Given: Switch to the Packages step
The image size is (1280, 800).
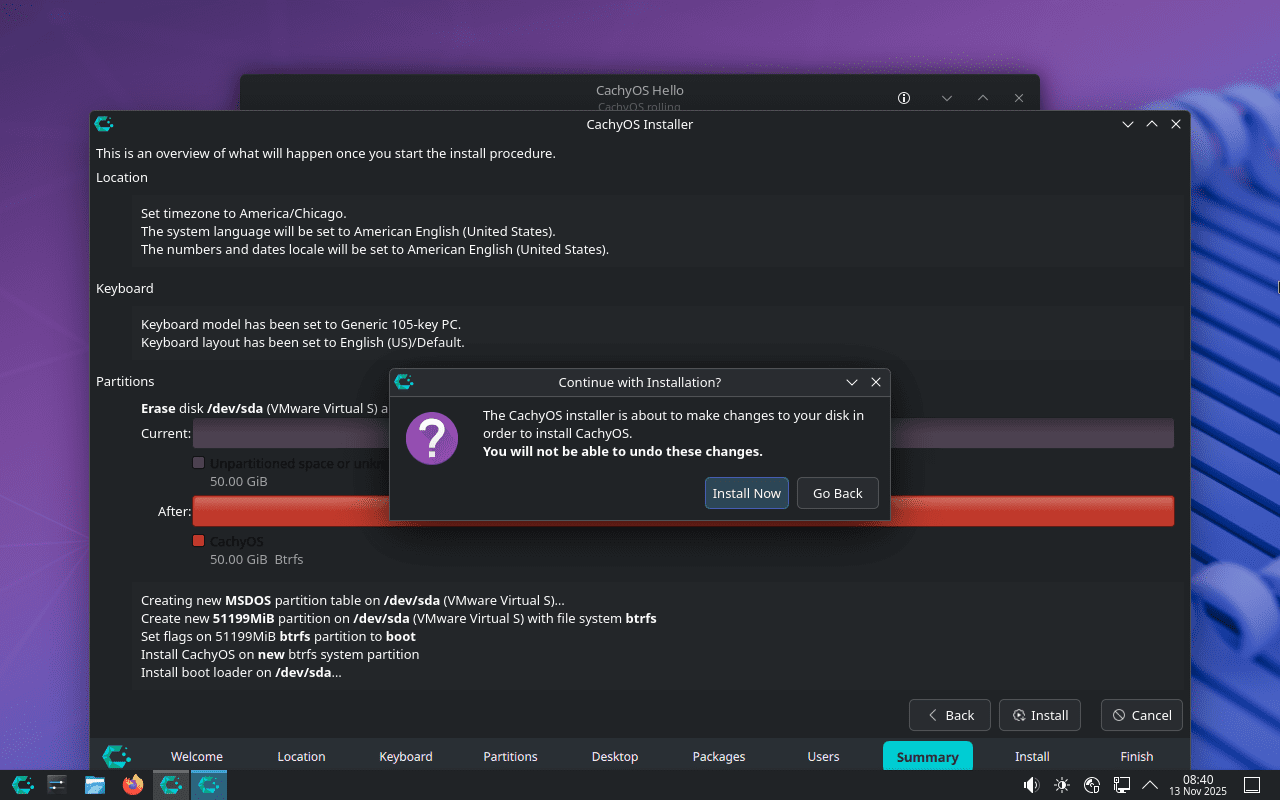Looking at the screenshot, I should pyautogui.click(x=719, y=756).
